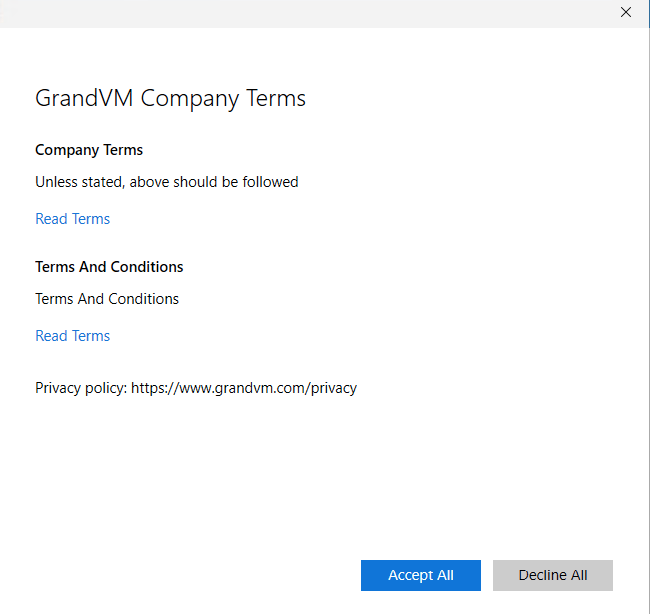The width and height of the screenshot is (650, 614).
Task: Follow the first blue Read Terms hyperlink
Action: tap(72, 219)
